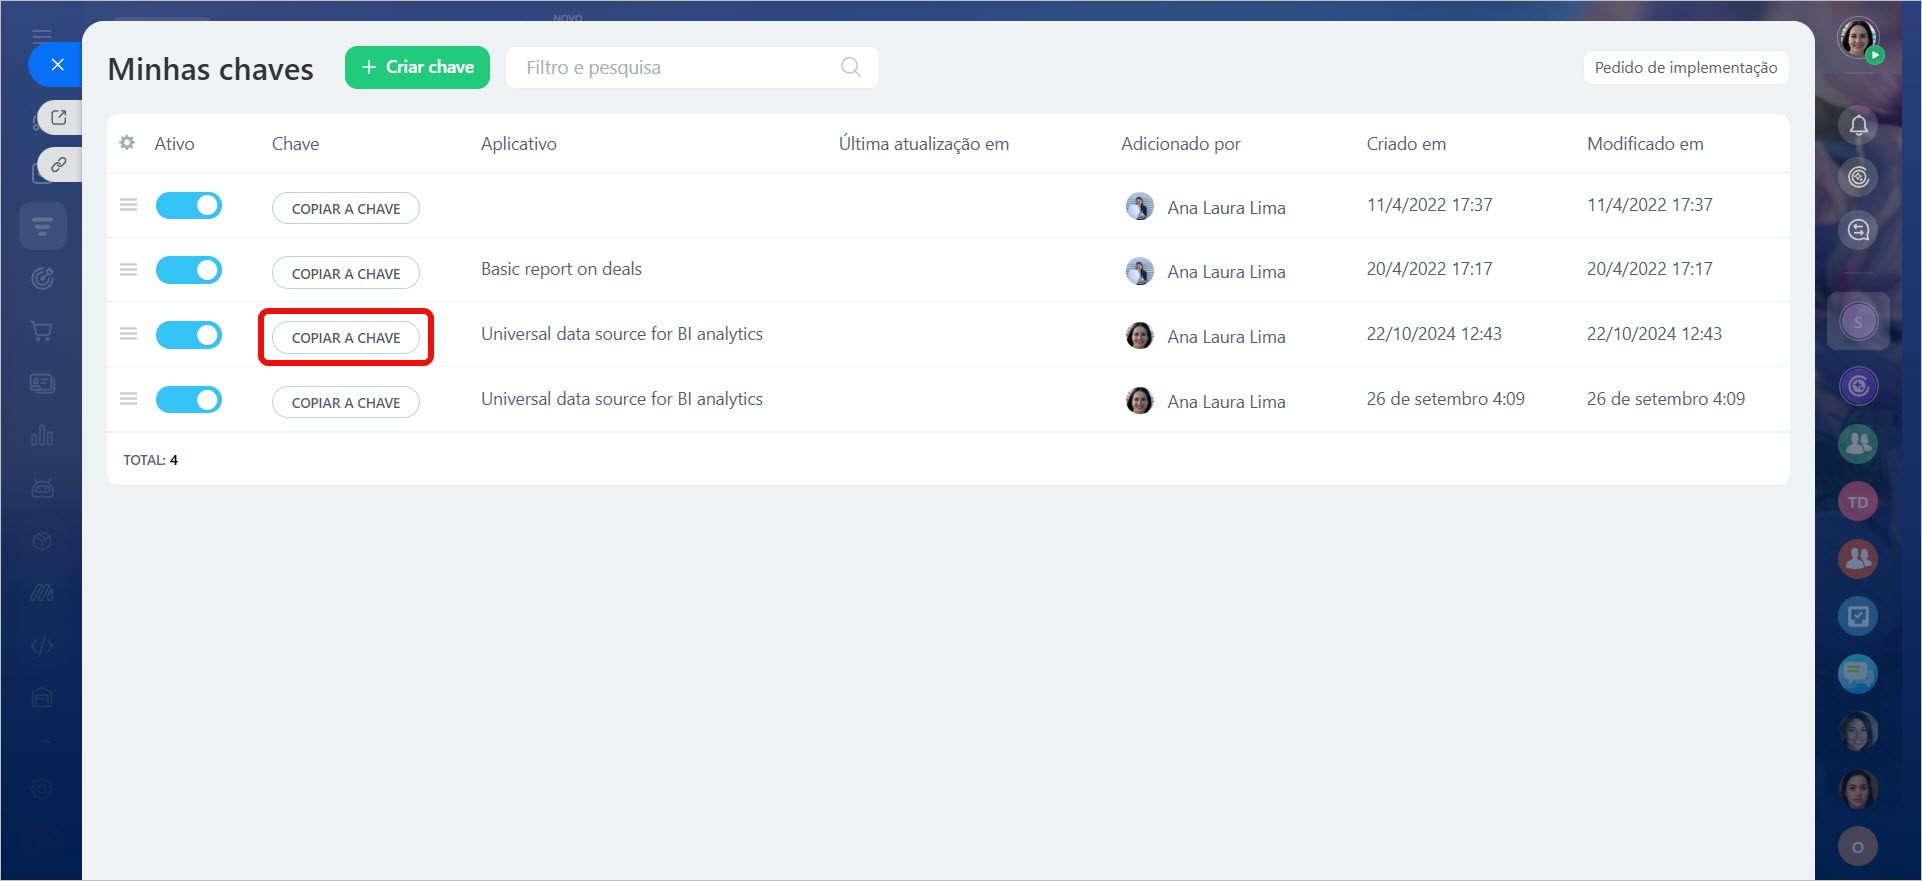Open the search magnifier icon in filter
Screen dimensions: 1922x881
click(x=850, y=67)
